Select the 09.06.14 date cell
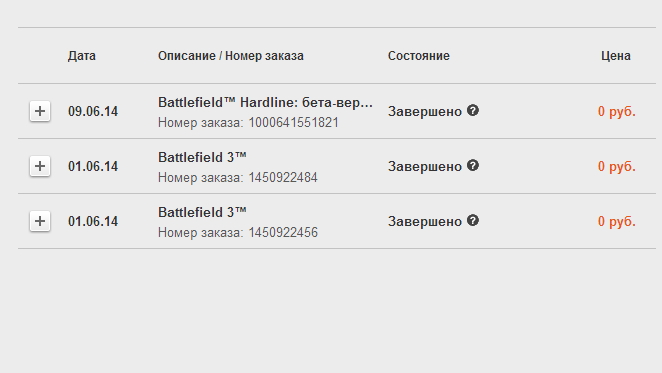 point(93,112)
